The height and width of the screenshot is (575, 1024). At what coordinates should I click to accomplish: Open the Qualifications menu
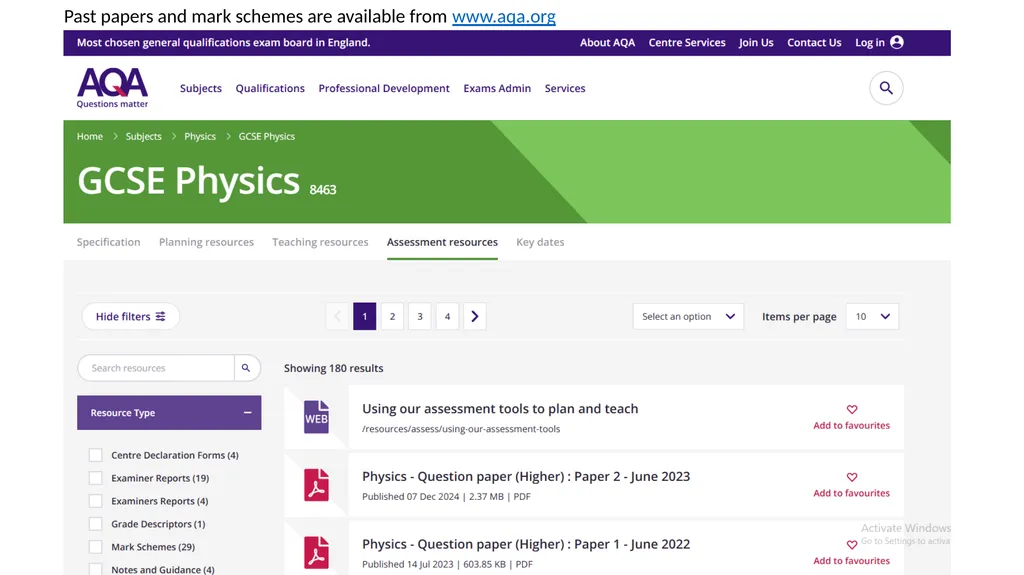tap(270, 88)
